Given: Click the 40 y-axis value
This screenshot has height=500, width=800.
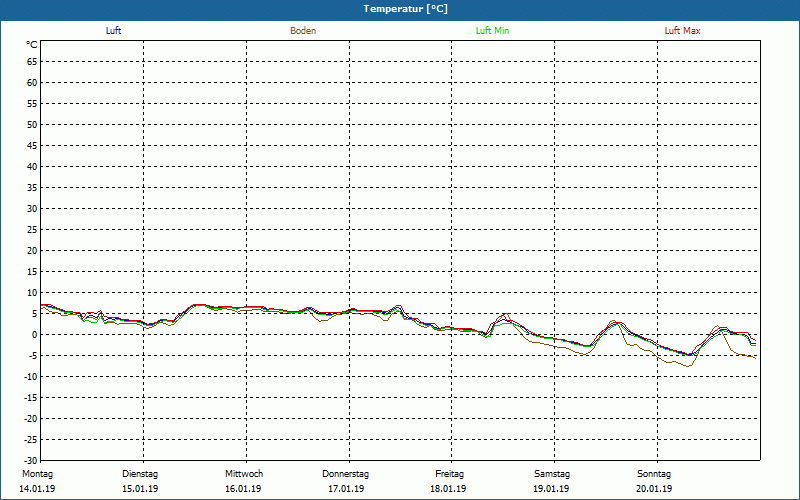Looking at the screenshot, I should (32, 167).
